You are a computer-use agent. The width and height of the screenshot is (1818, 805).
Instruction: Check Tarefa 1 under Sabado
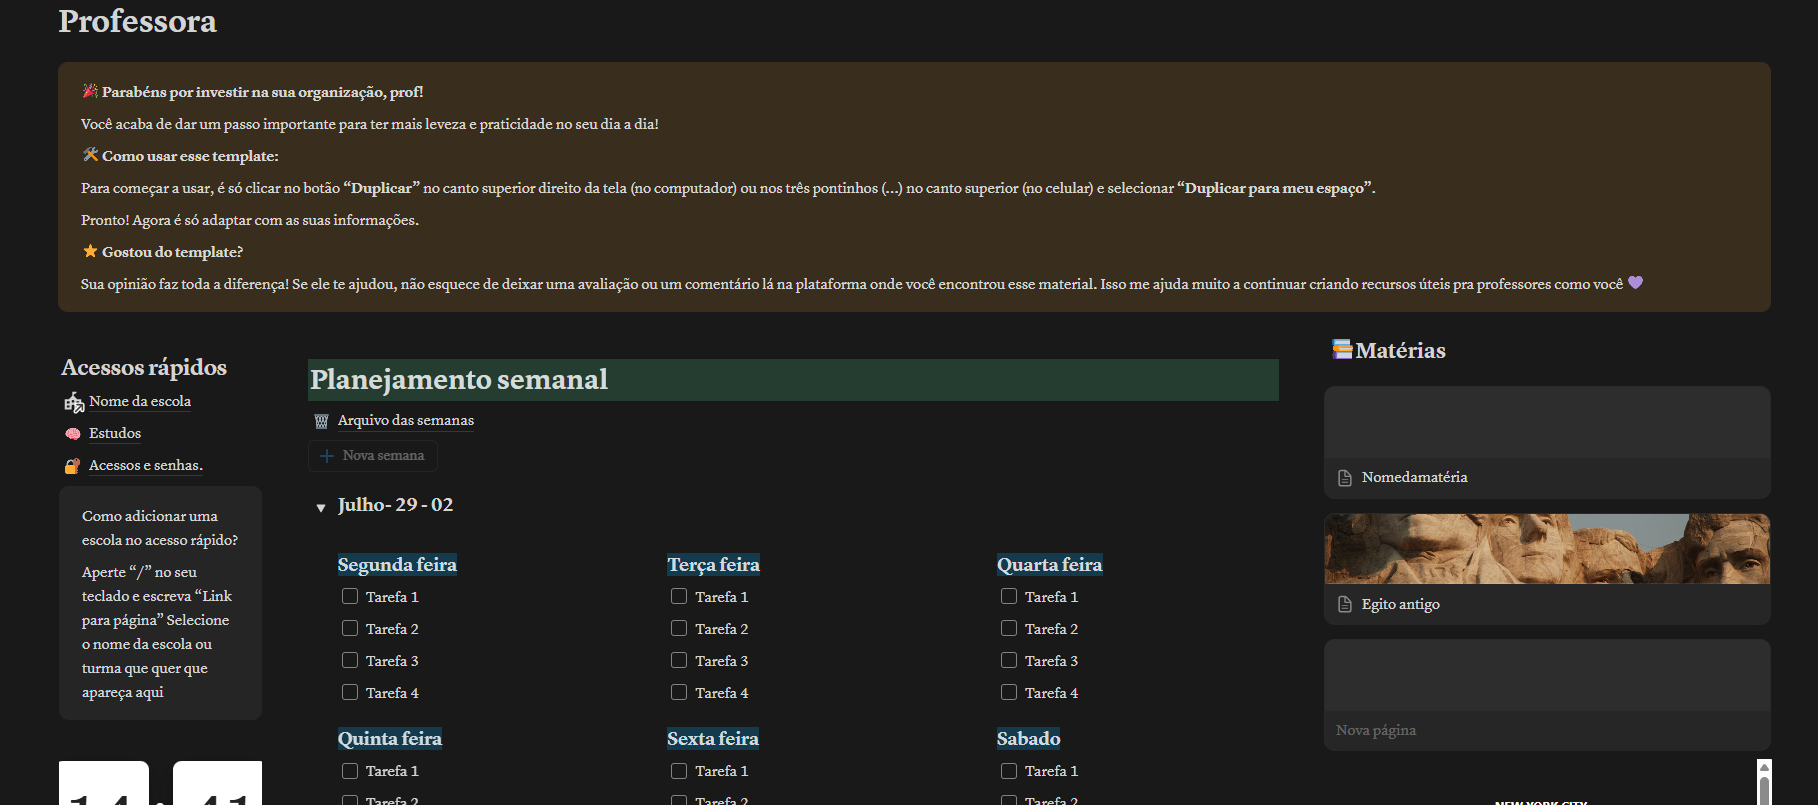[1009, 771]
